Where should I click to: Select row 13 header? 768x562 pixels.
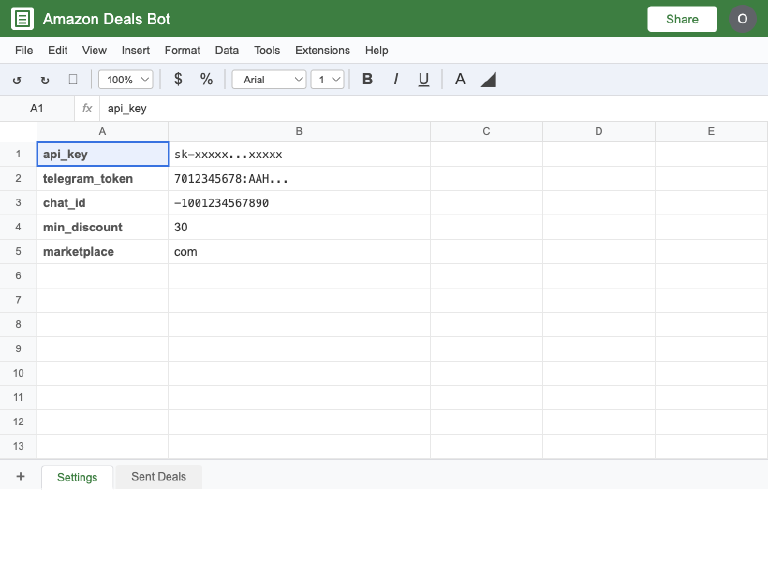[18, 446]
